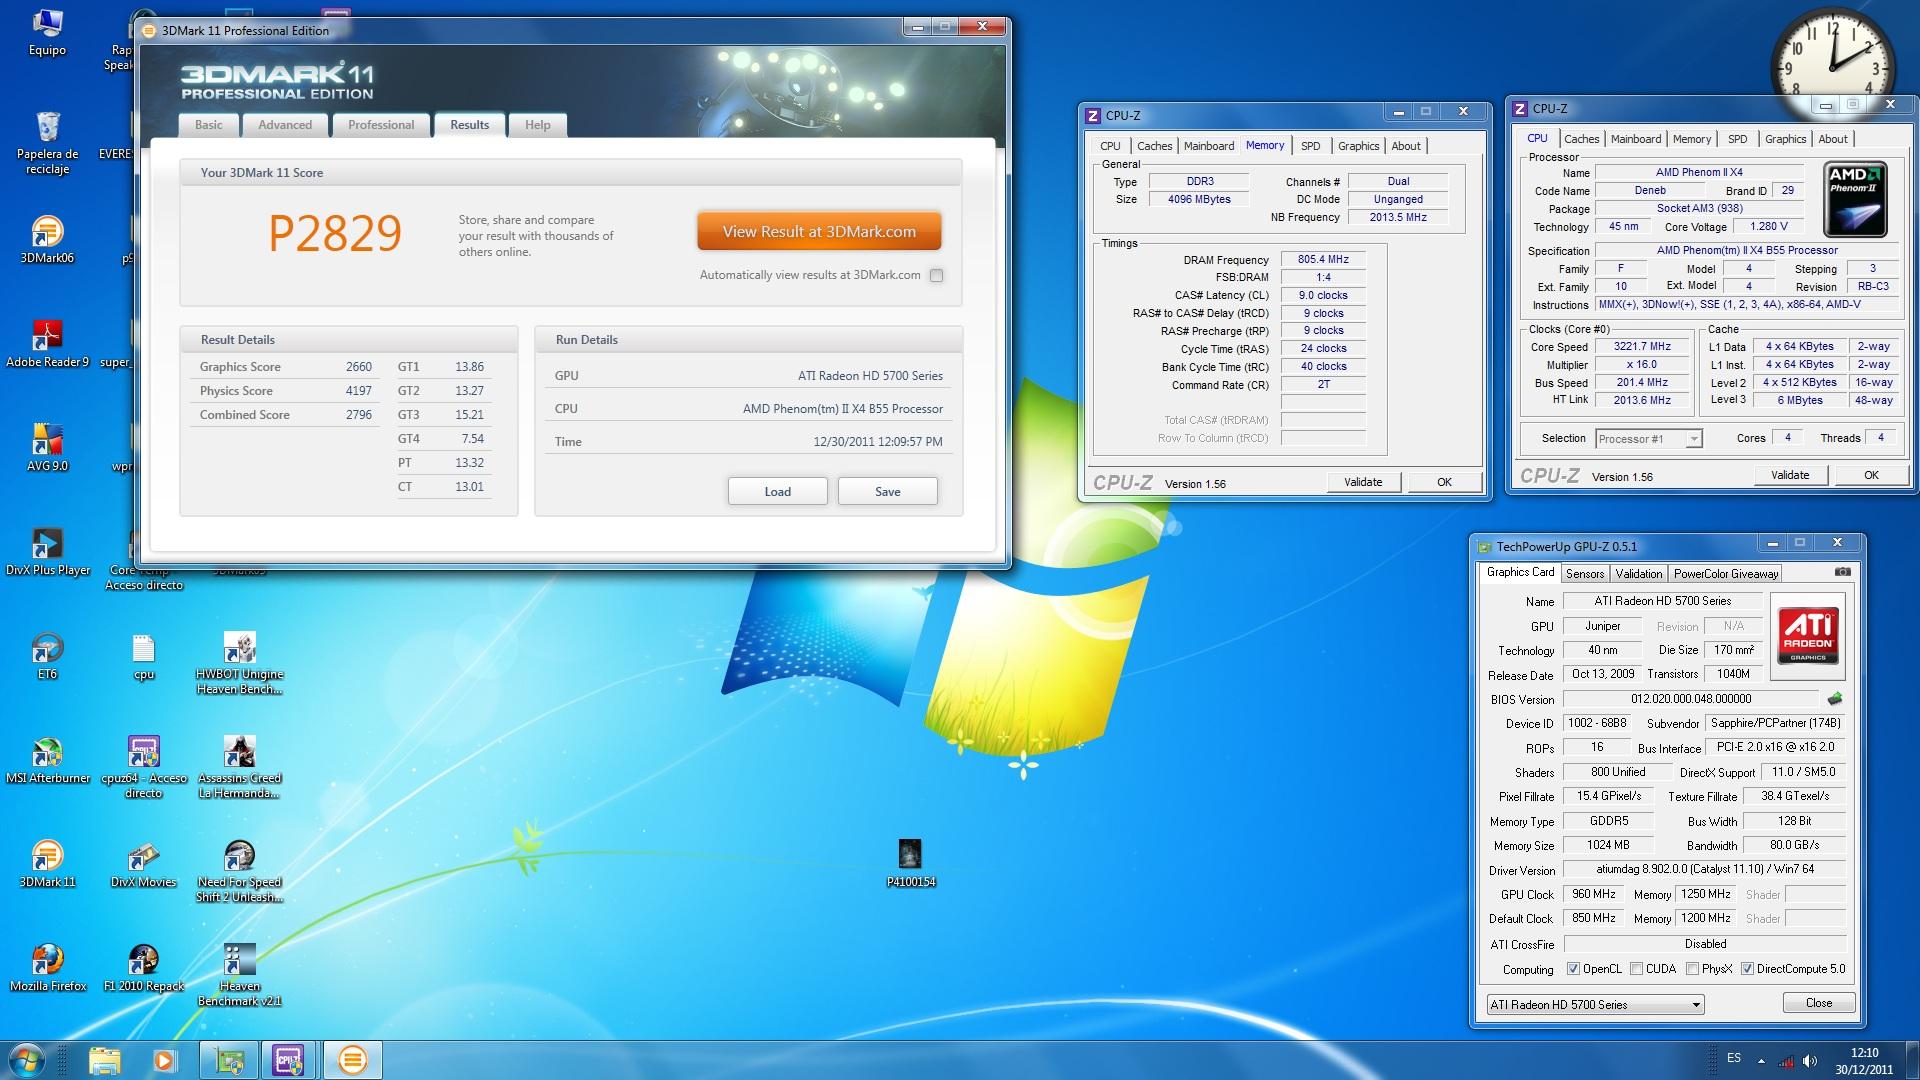Launch 3DMark 11 desktop shortcut
The width and height of the screenshot is (1920, 1080).
click(x=47, y=864)
